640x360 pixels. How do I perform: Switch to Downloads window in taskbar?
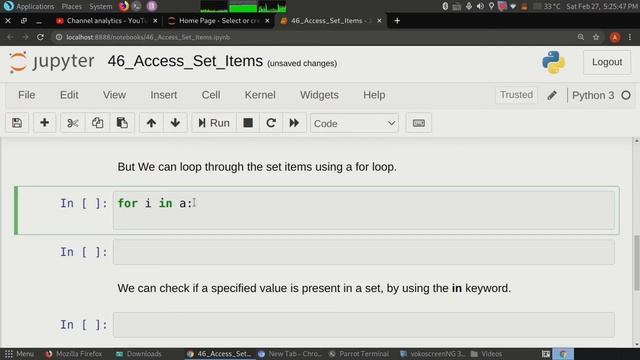tap(139, 354)
